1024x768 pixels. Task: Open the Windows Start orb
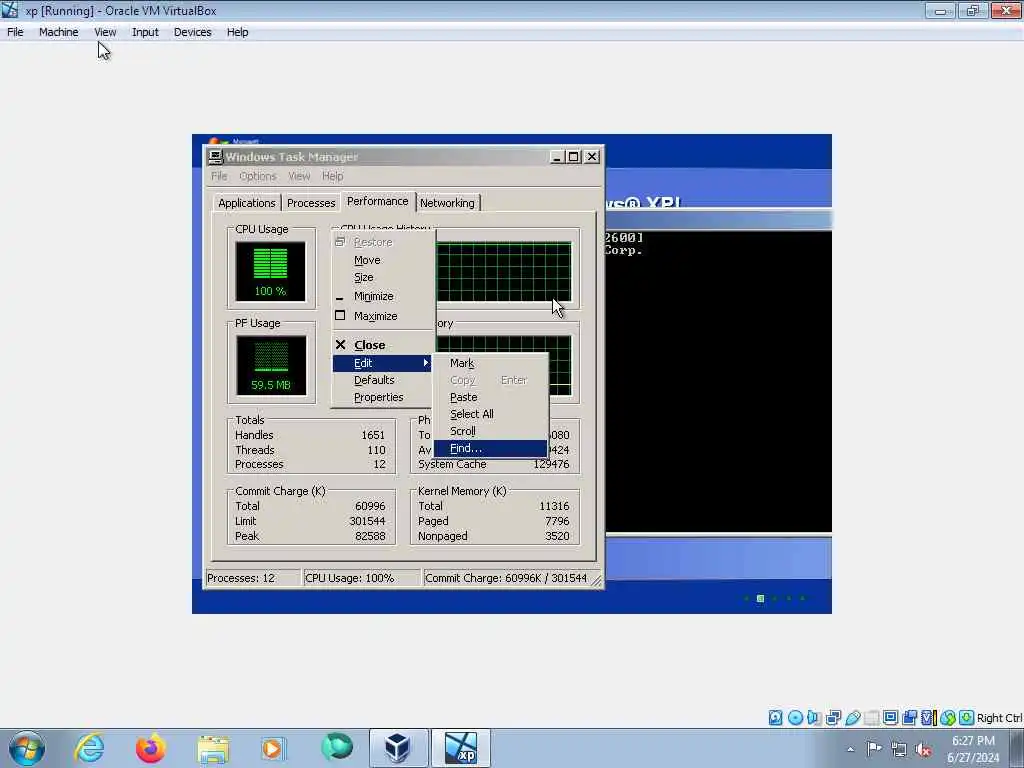click(x=27, y=748)
